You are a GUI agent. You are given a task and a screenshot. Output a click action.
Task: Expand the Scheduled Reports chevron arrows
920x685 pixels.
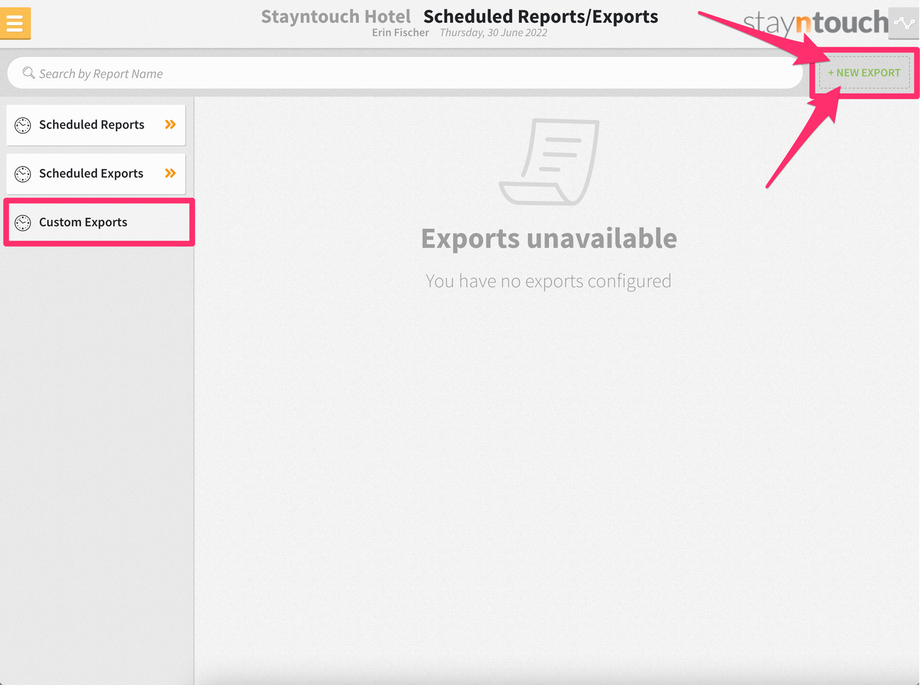(x=170, y=124)
